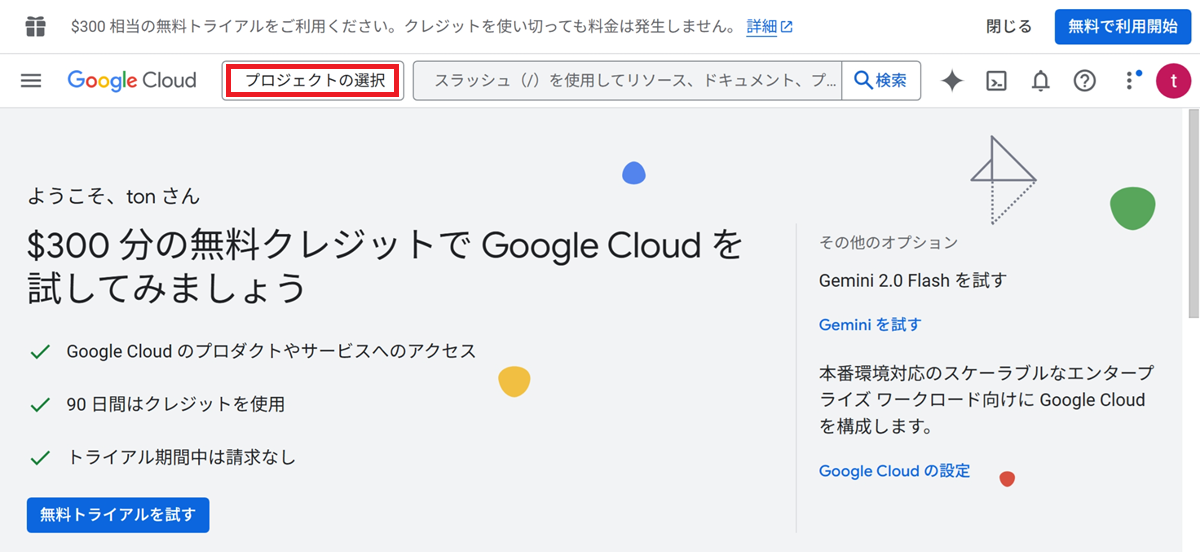Activate Cloud Shell terminal icon
Viewport: 1200px width, 552px height.
pyautogui.click(x=996, y=81)
